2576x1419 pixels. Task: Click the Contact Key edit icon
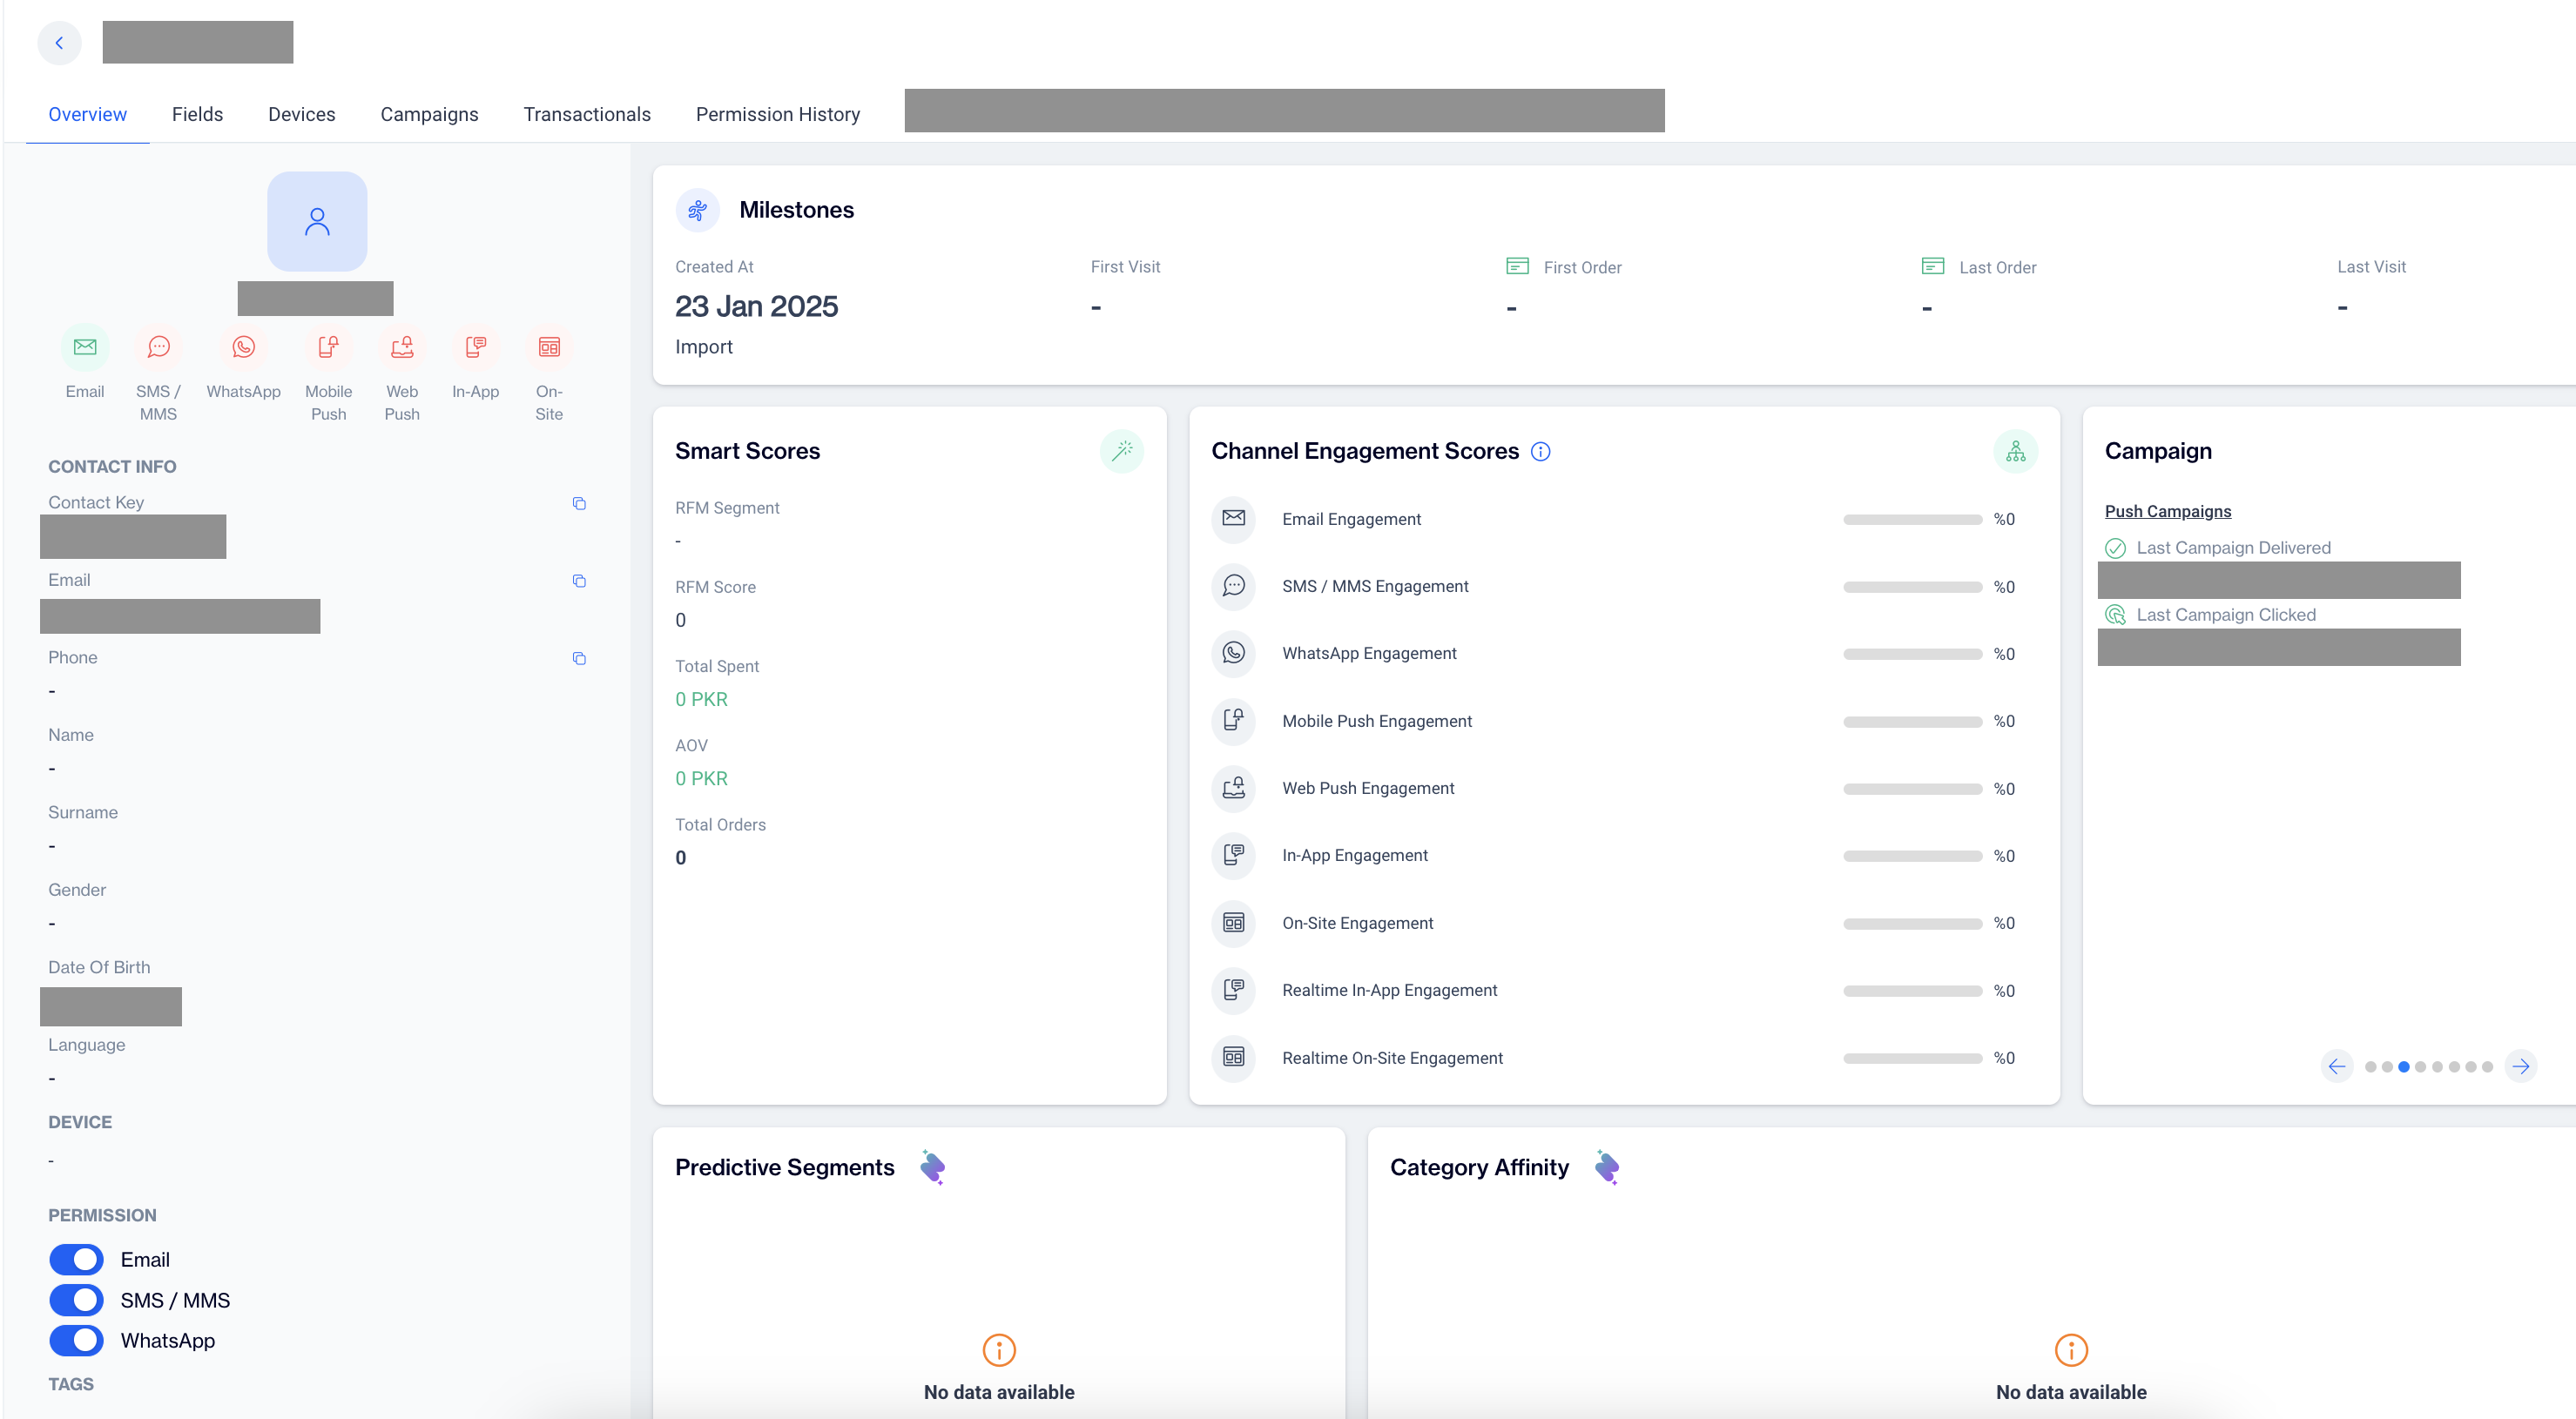(578, 503)
